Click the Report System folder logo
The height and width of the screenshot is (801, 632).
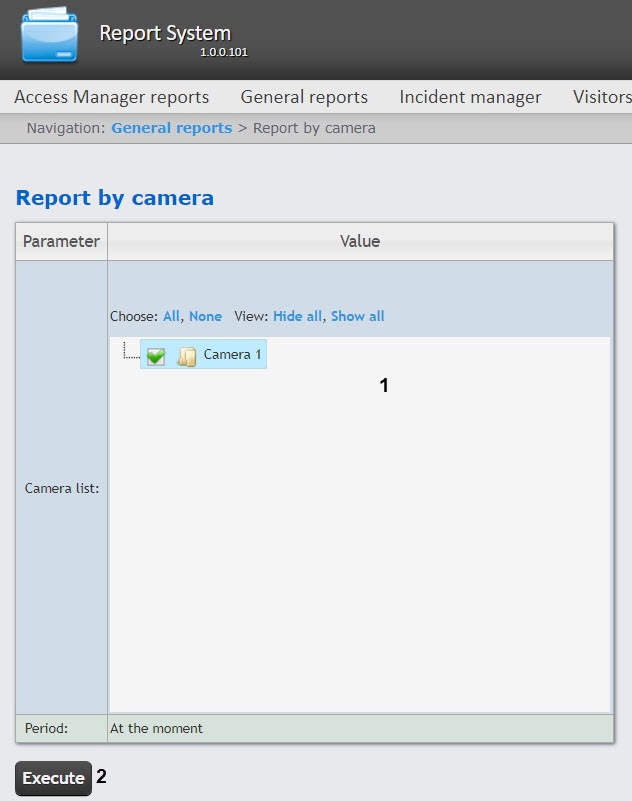click(49, 37)
